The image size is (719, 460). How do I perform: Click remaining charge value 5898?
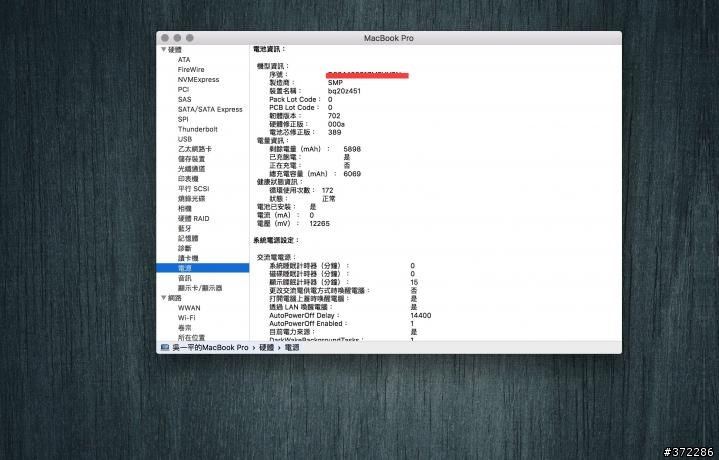[352, 149]
